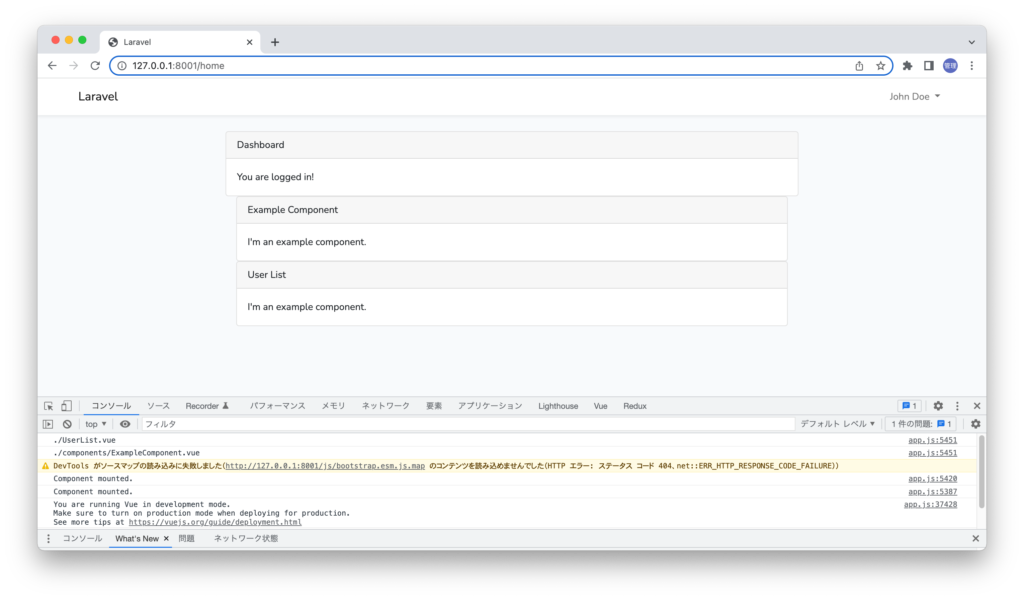The image size is (1024, 600).
Task: Open DevTools settings with the gear icon
Action: pos(937,405)
